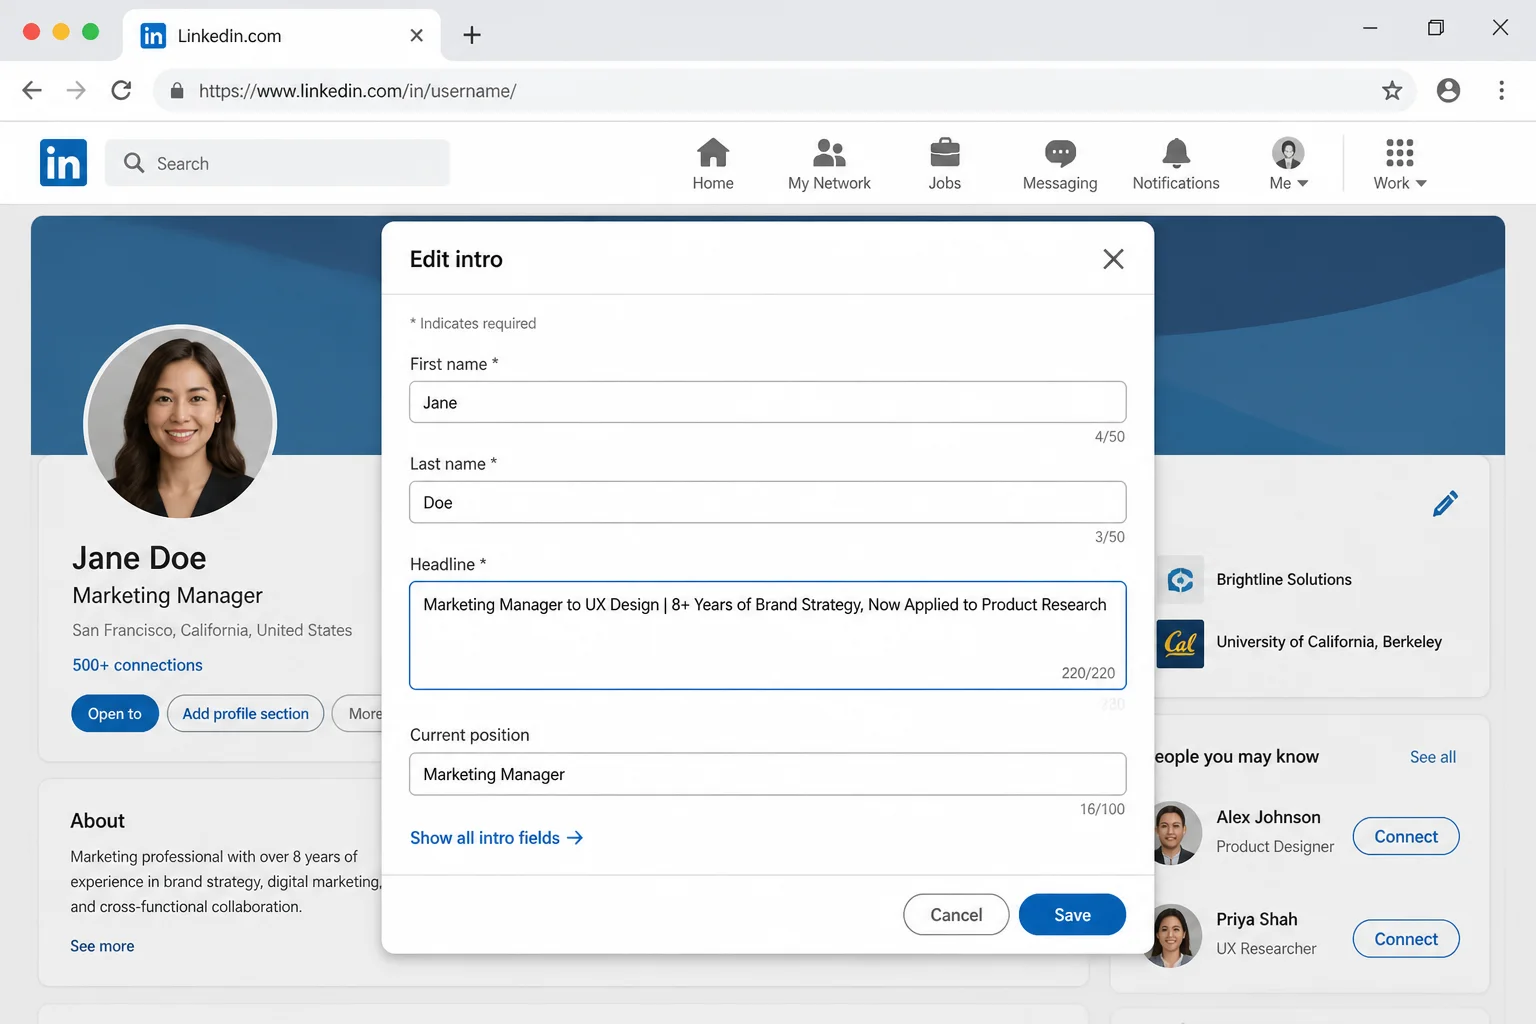Close the Linkedin.com browser tab
Image resolution: width=1536 pixels, height=1024 pixels.
417,35
